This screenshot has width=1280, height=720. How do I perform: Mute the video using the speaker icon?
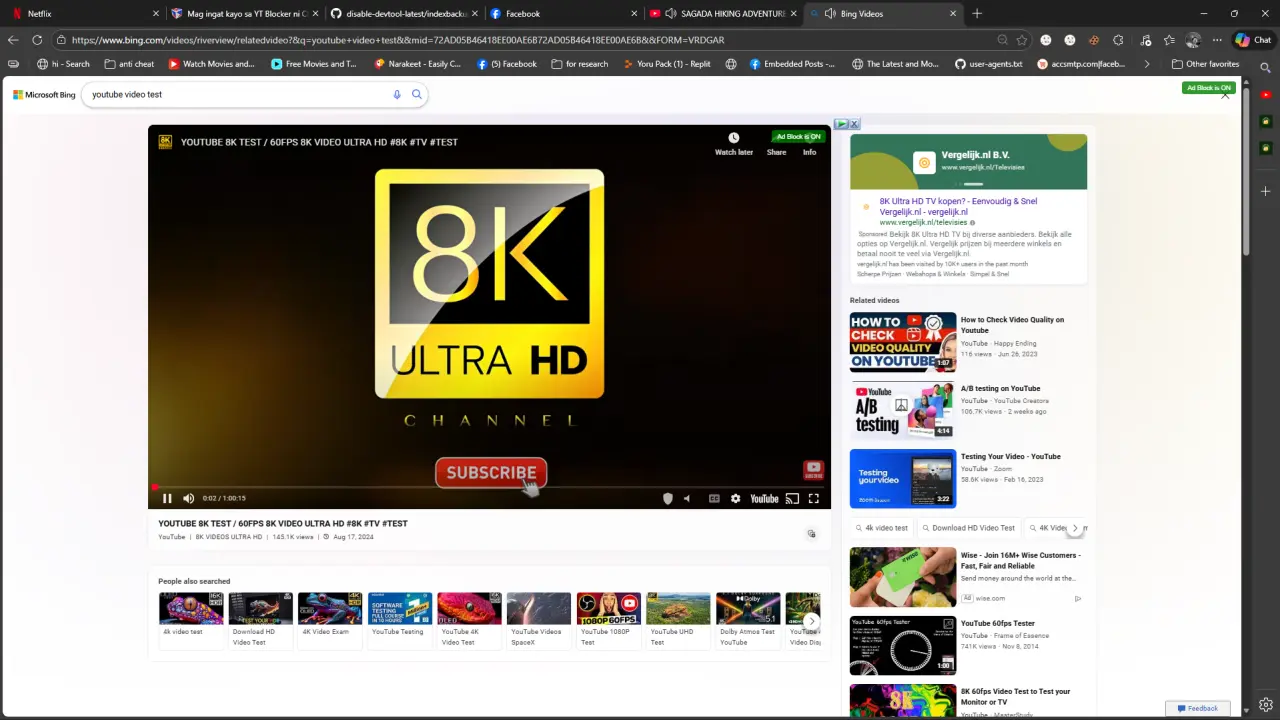[188, 498]
